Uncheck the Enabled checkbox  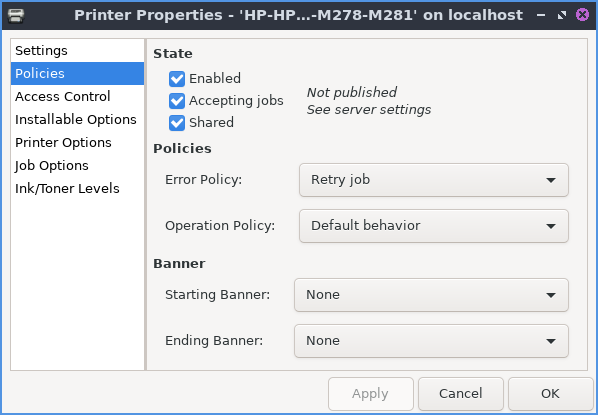[x=177, y=79]
